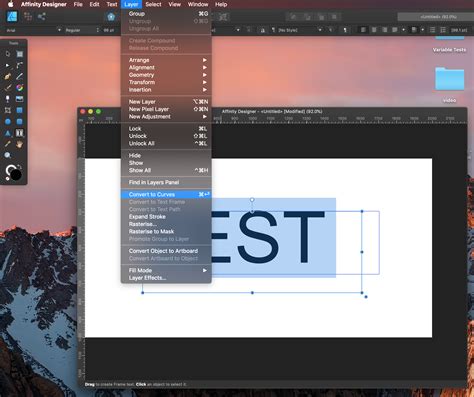
Task: Switch to the Export Persona icon
Action: tap(42, 17)
